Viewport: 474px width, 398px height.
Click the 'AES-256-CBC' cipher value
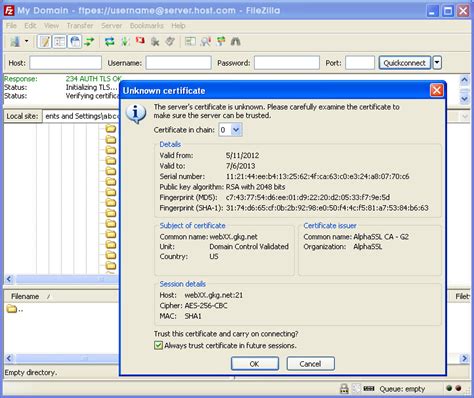(x=206, y=306)
